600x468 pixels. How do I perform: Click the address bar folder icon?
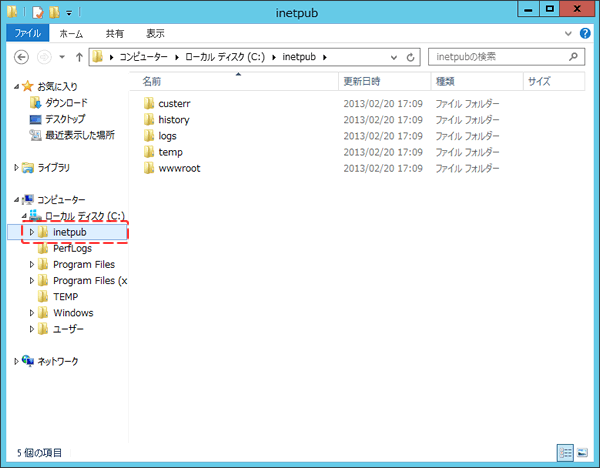click(x=98, y=57)
